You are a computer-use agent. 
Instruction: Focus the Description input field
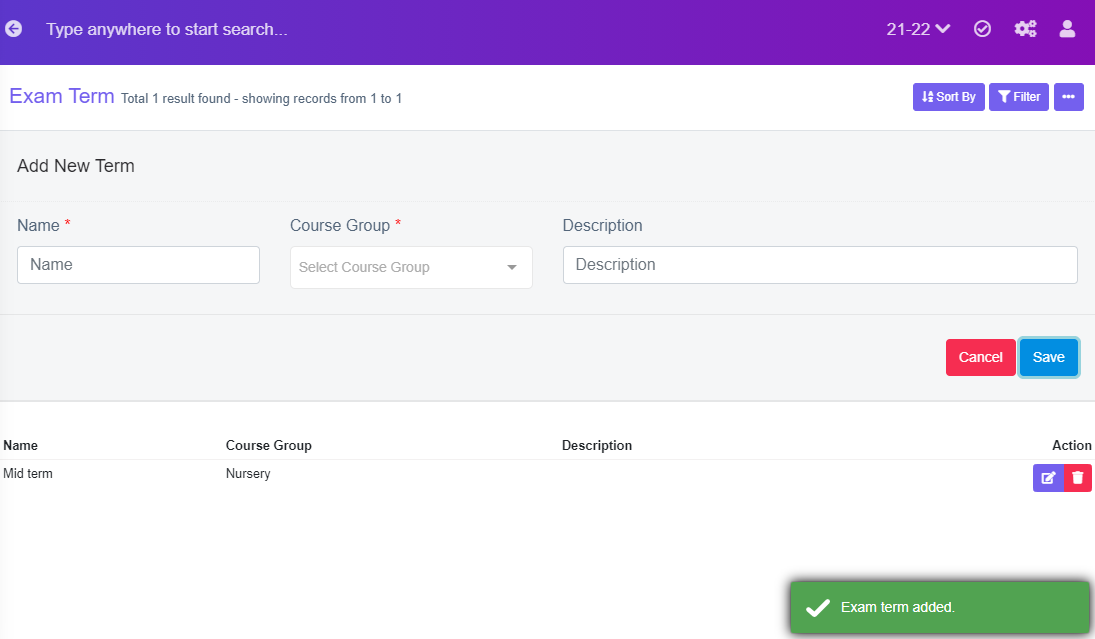click(x=820, y=265)
